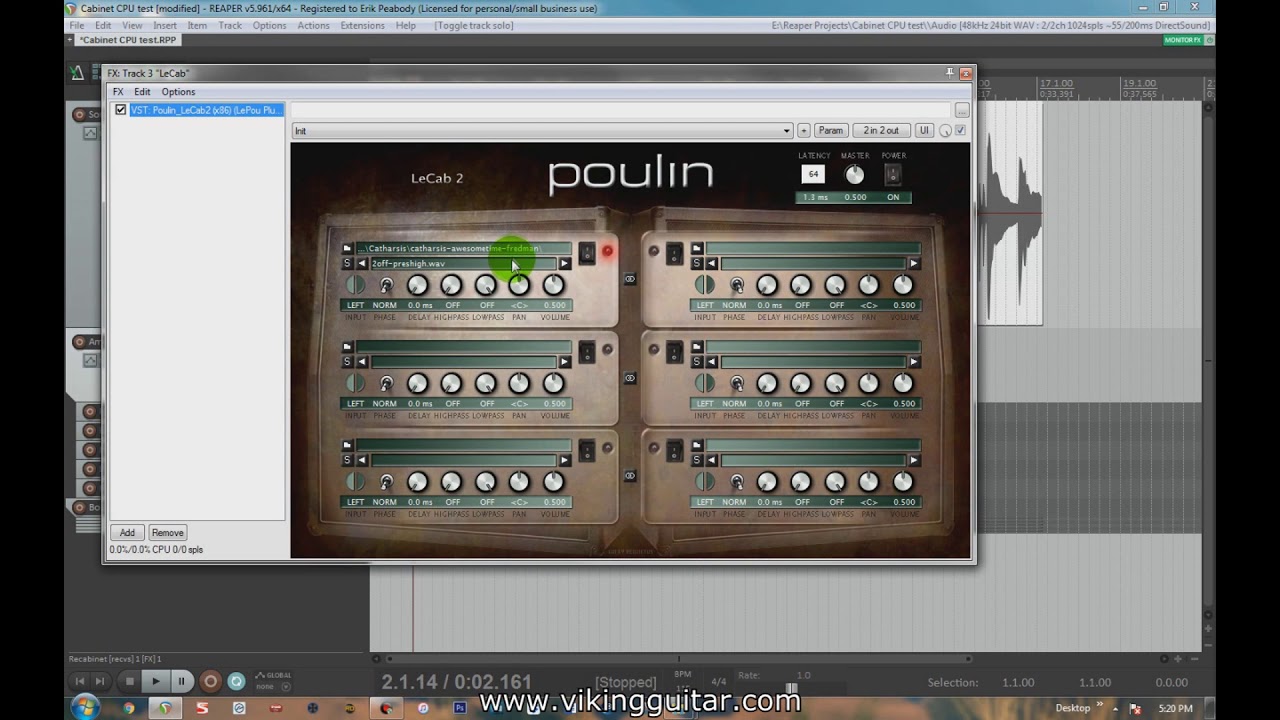Click the link icon between middle cabinet slots
The height and width of the screenshot is (720, 1280).
[x=630, y=378]
